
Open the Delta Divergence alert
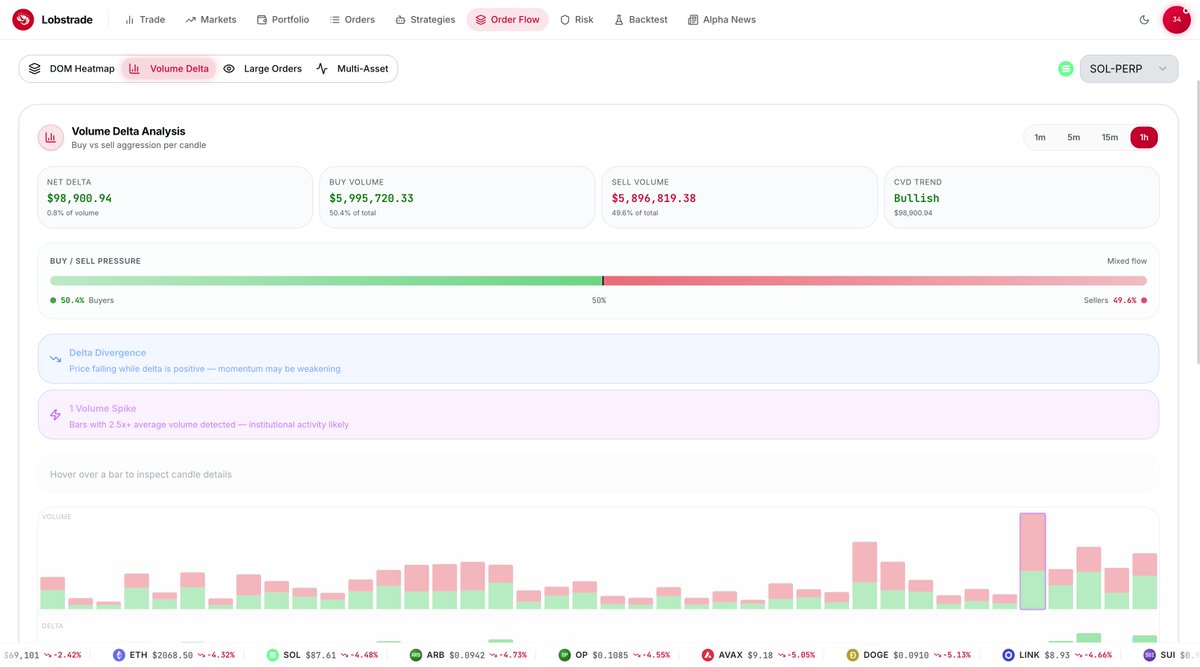click(x=598, y=359)
